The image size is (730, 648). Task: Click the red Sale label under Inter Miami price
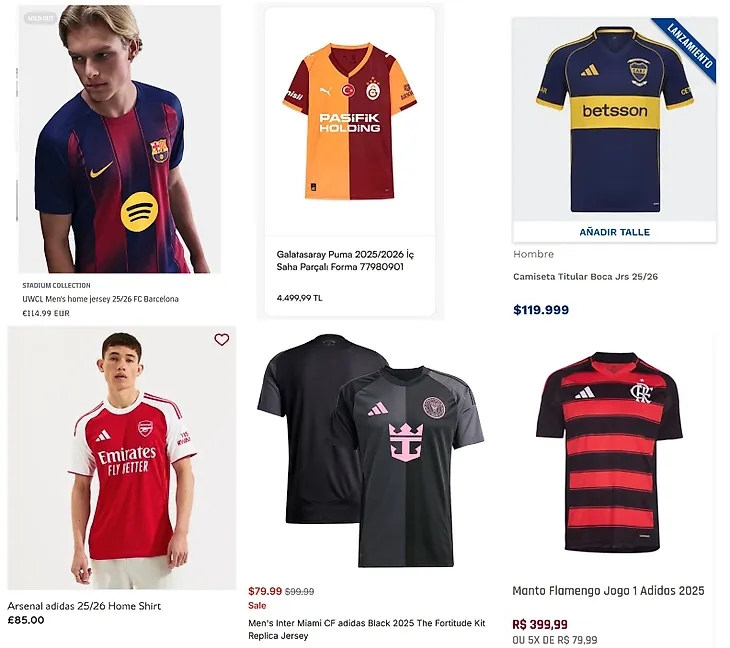tap(257, 606)
